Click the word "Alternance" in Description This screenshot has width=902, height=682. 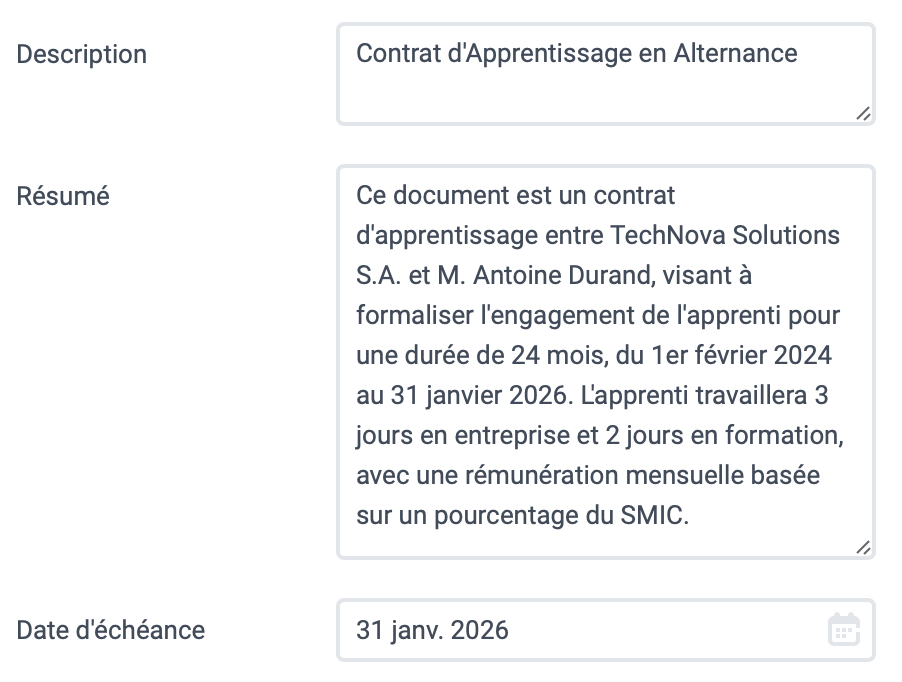(x=735, y=53)
